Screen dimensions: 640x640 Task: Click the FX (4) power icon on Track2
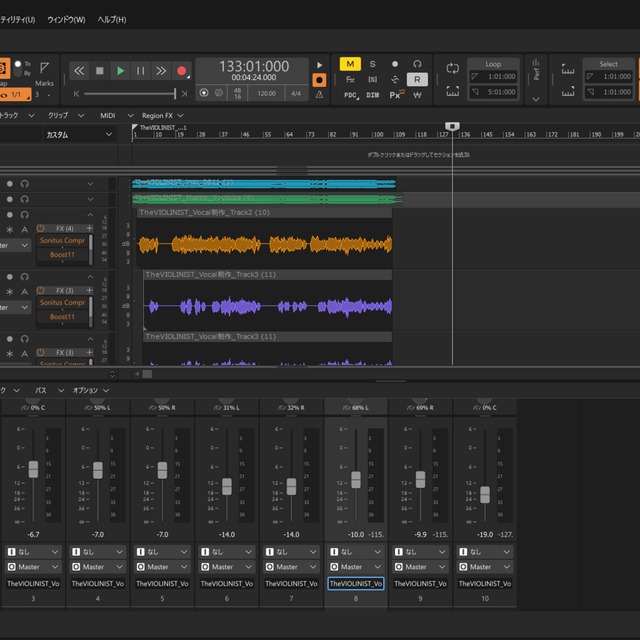[41, 229]
